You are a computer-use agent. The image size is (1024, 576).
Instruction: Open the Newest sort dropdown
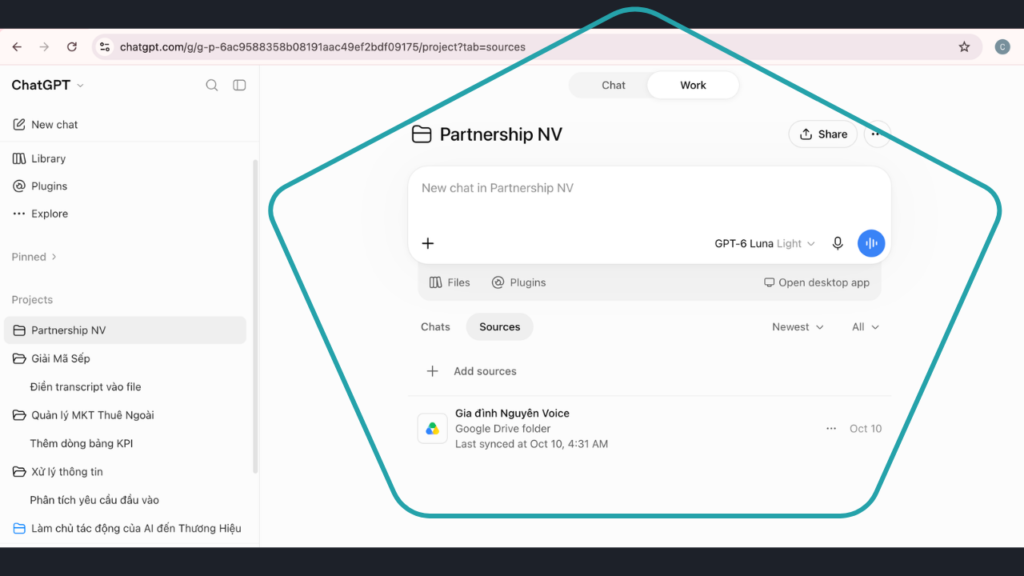tap(797, 327)
